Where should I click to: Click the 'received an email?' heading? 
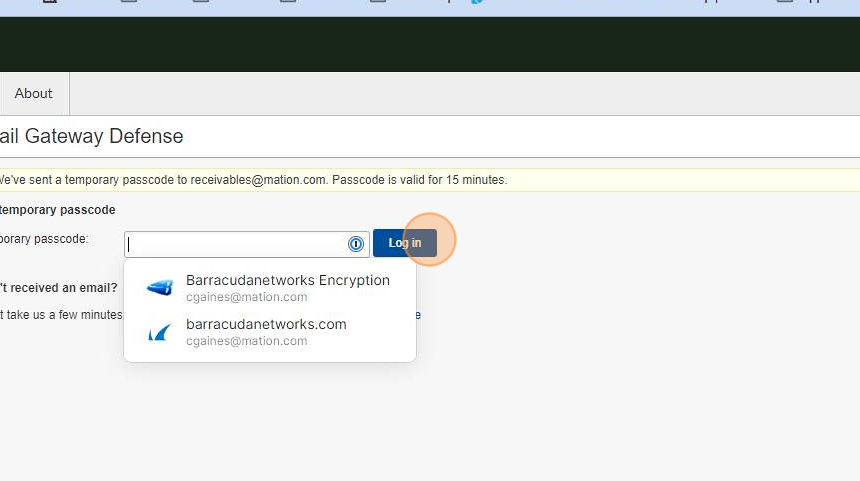(x=59, y=288)
